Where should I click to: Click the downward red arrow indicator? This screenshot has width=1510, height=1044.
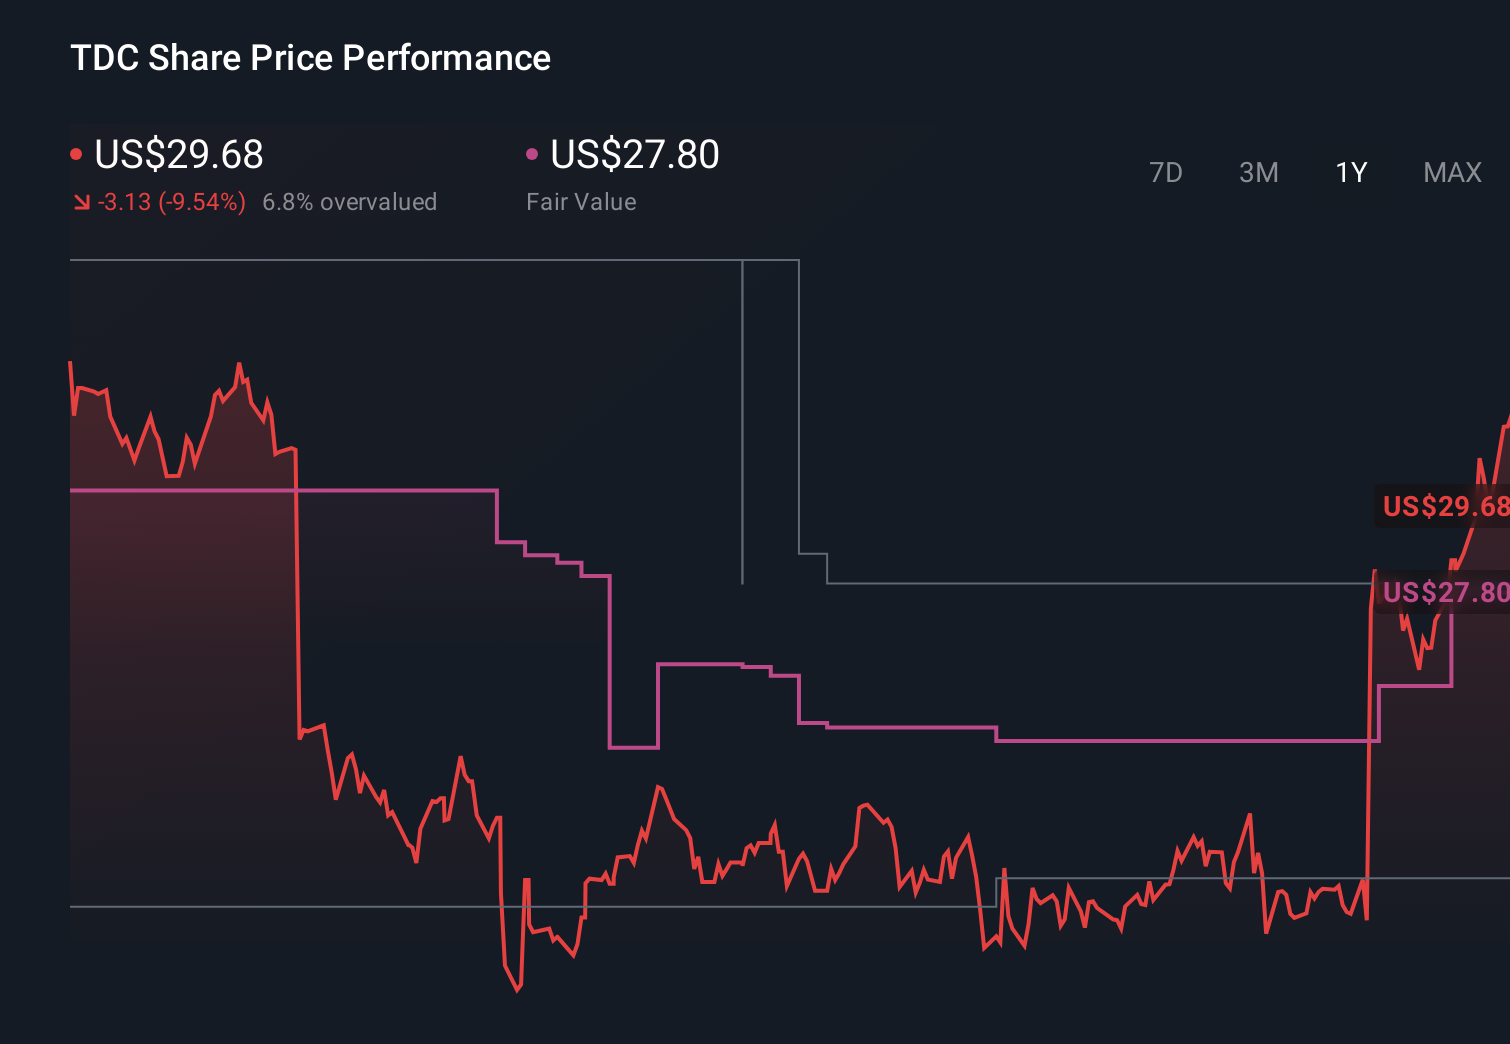[81, 202]
